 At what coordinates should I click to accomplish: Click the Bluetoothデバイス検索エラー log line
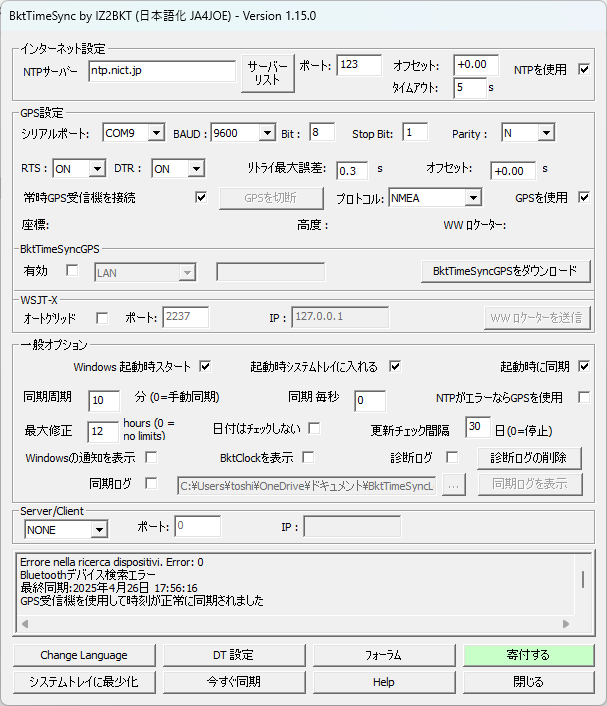pos(88,575)
